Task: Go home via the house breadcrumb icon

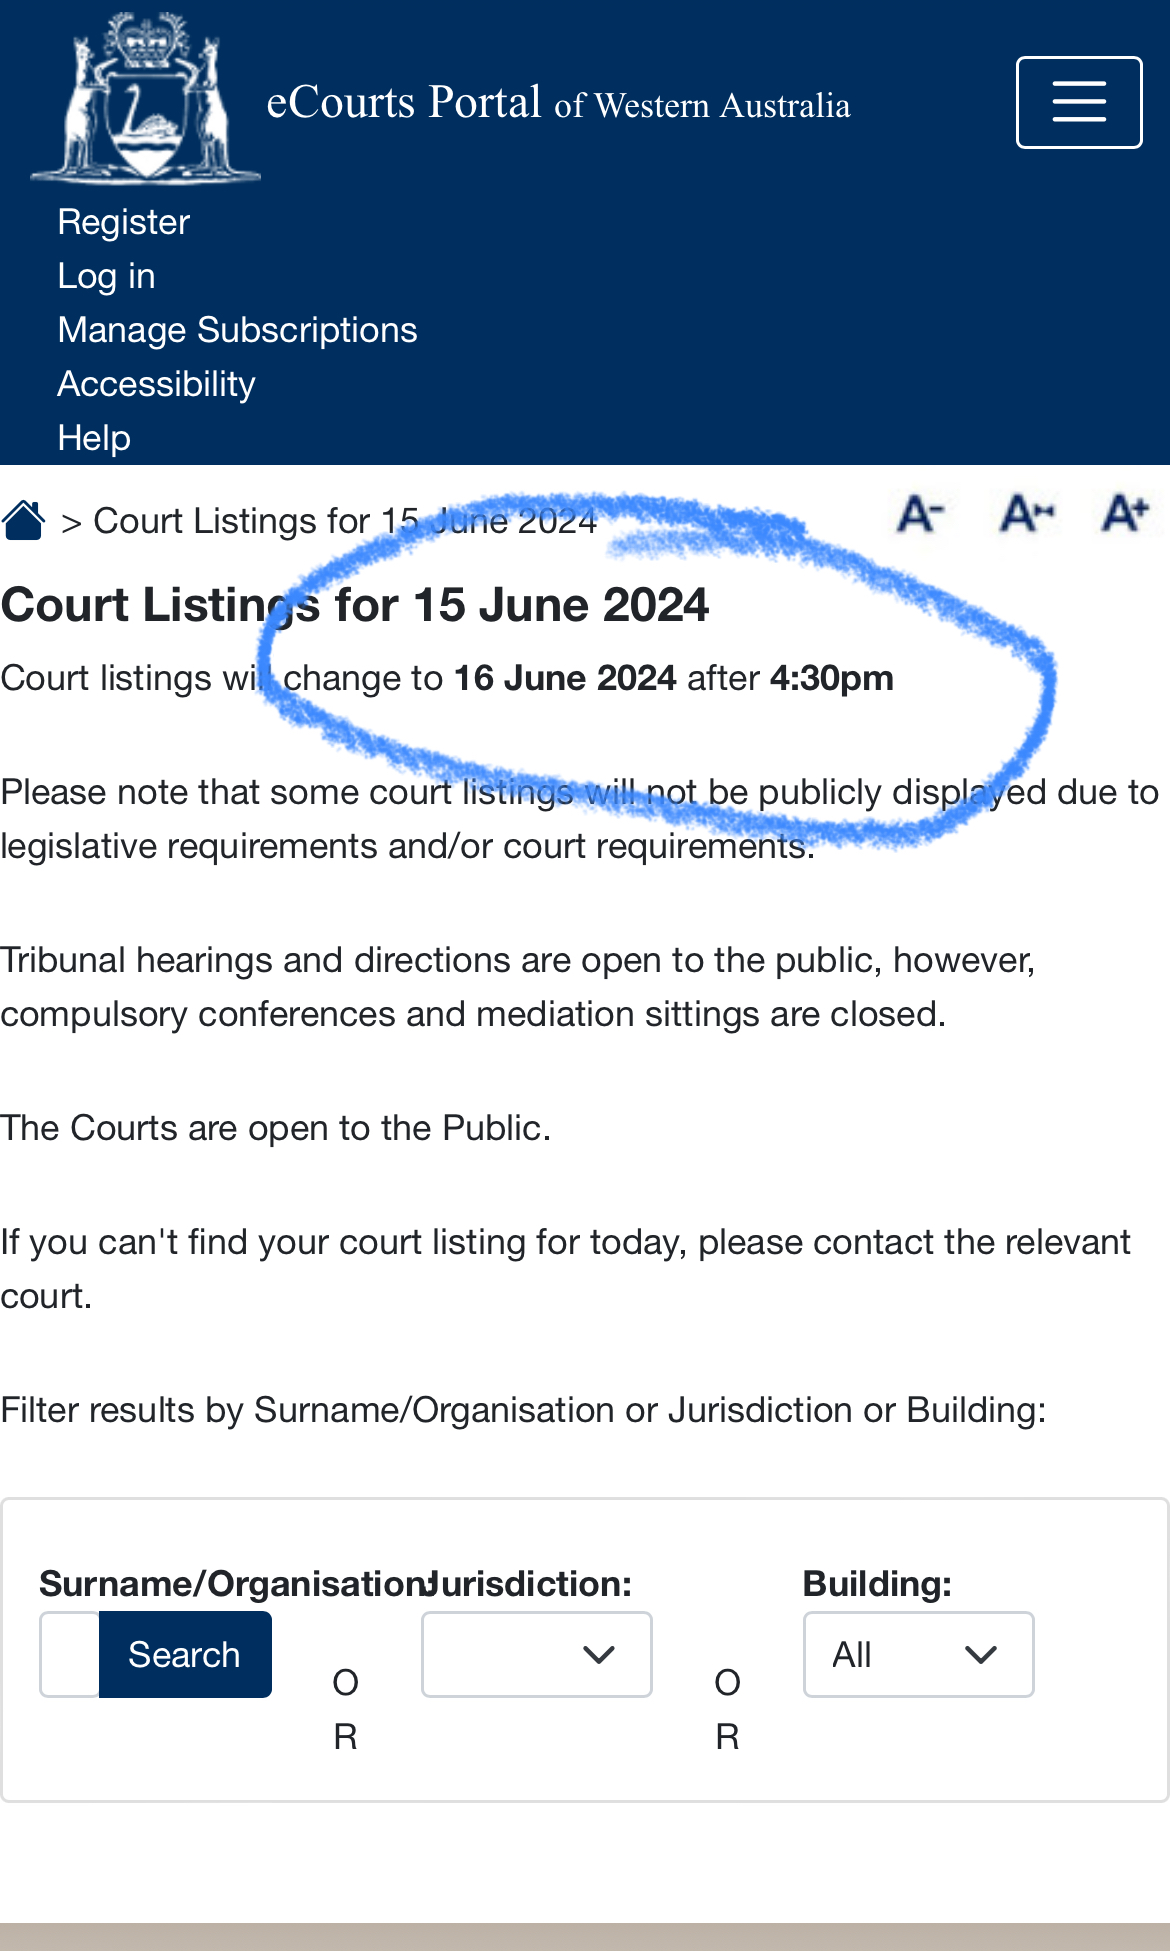Action: [23, 520]
